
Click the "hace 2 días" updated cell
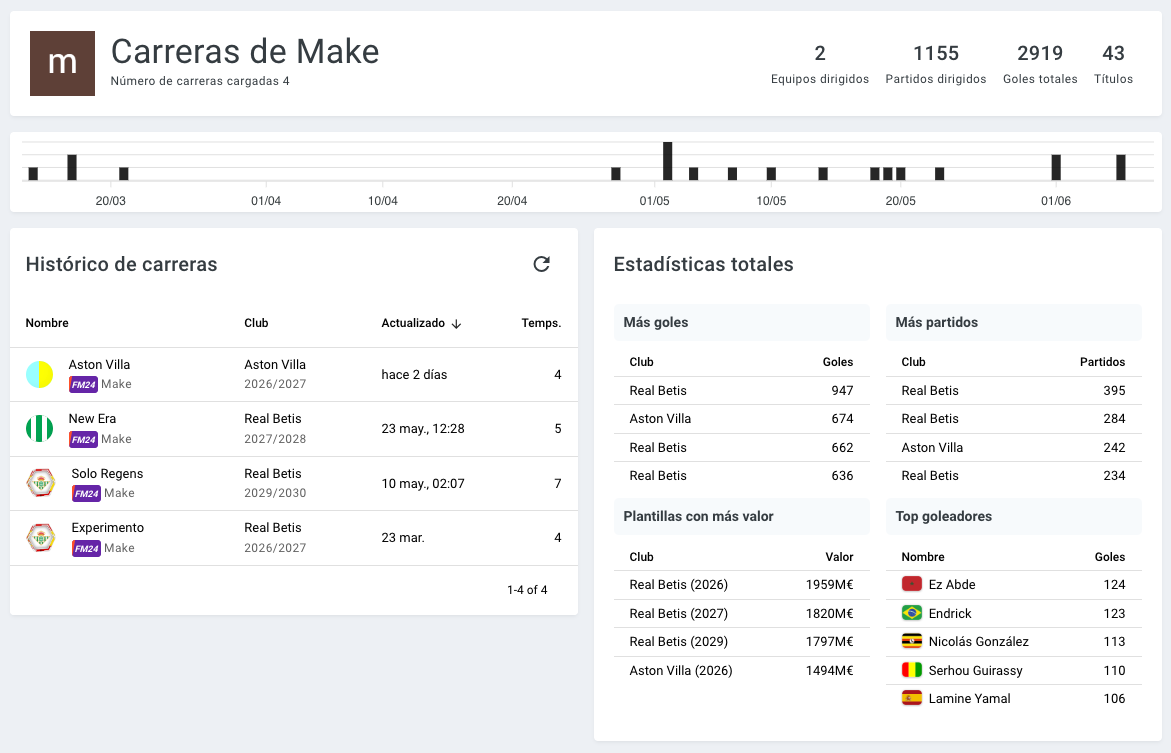(414, 374)
